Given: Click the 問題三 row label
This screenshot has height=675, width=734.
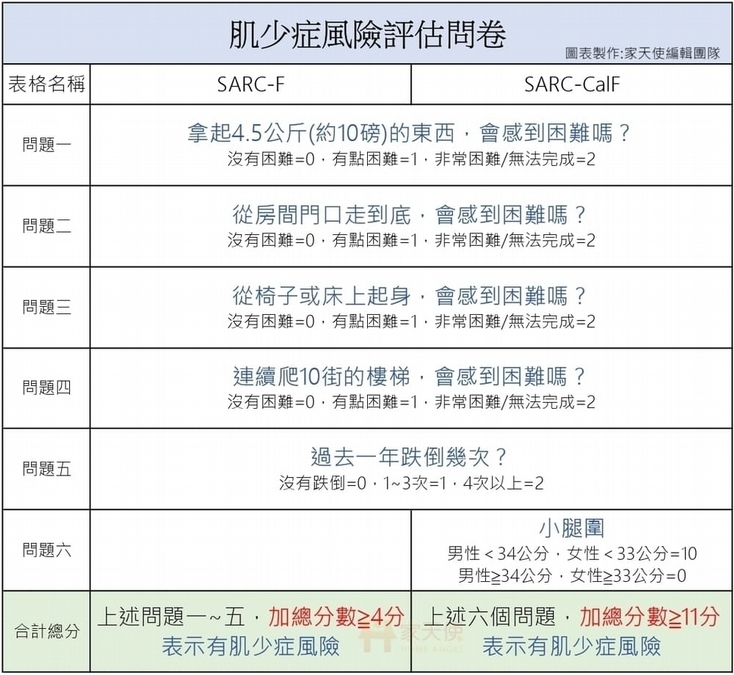Looking at the screenshot, I should 46,307.
